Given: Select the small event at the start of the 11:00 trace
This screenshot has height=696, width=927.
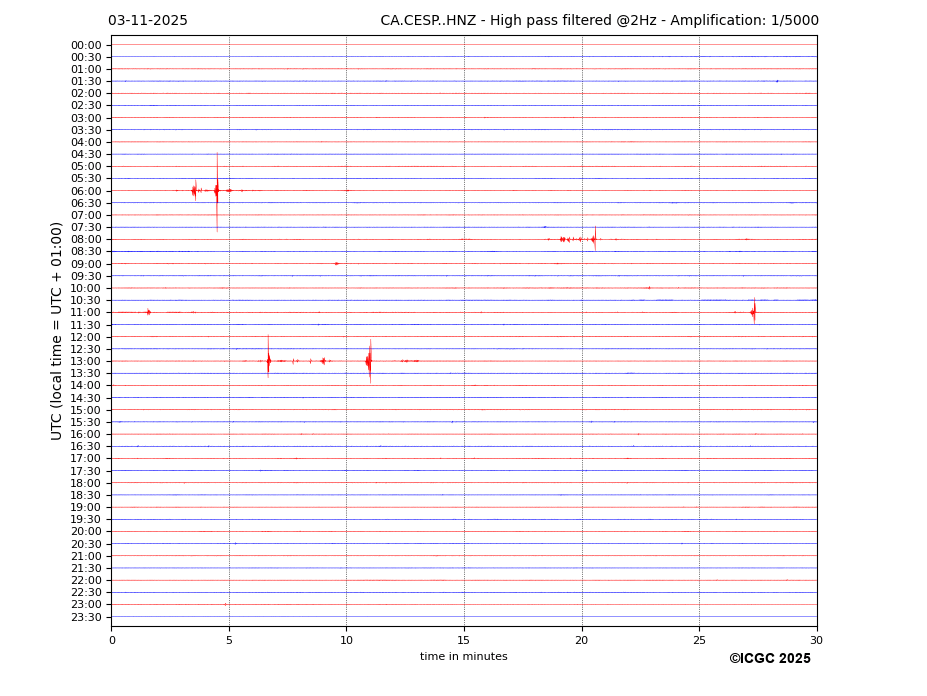Looking at the screenshot, I should (x=149, y=312).
